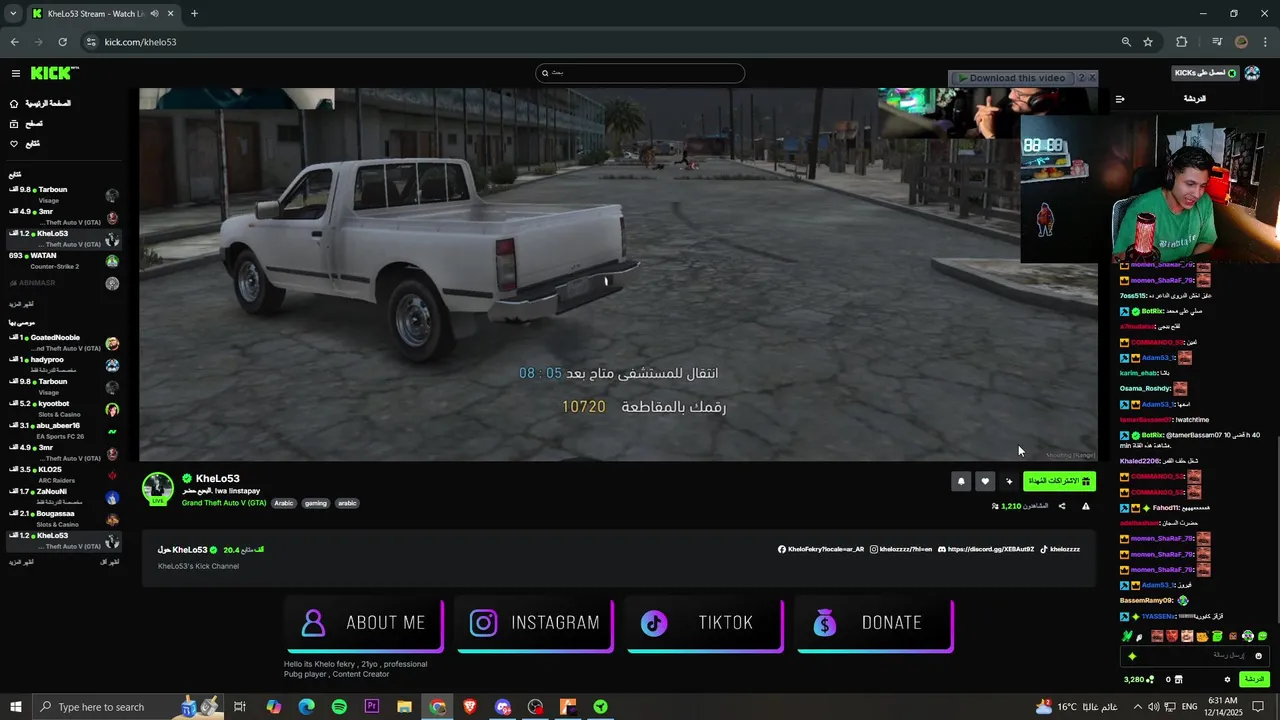Open kyootbot Slots & Casino channel
Viewport: 1280px width, 720px height.
tap(62, 409)
